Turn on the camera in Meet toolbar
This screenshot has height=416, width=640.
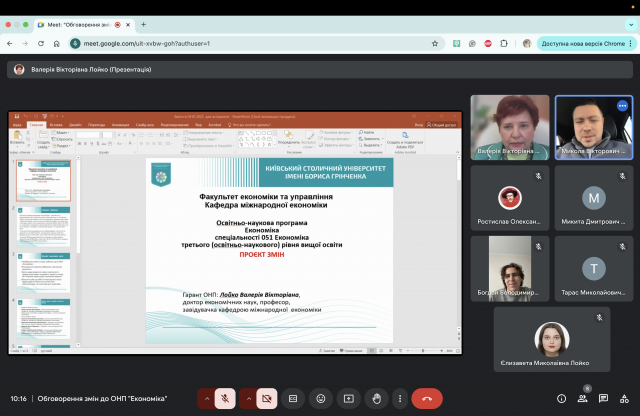point(267,398)
